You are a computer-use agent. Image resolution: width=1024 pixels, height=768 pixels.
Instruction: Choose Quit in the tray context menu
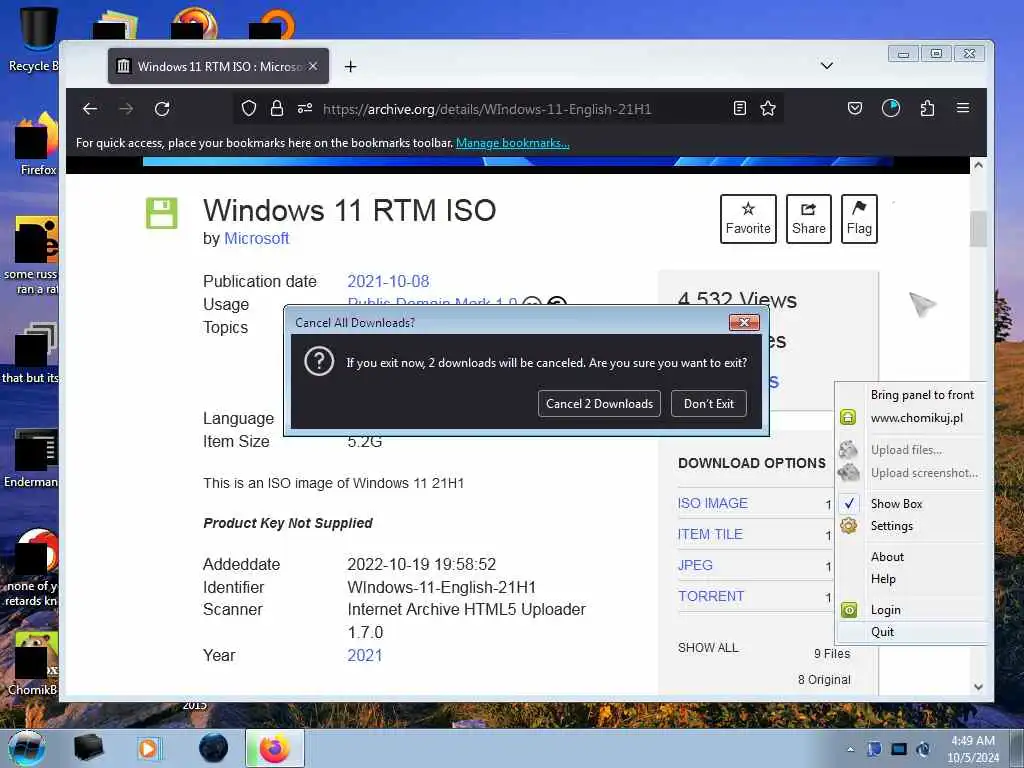pyautogui.click(x=912, y=632)
